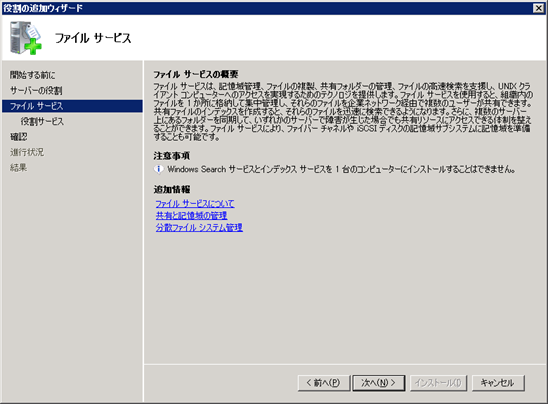Jump to the 確認 step
The image size is (548, 404).
pyautogui.click(x=19, y=137)
